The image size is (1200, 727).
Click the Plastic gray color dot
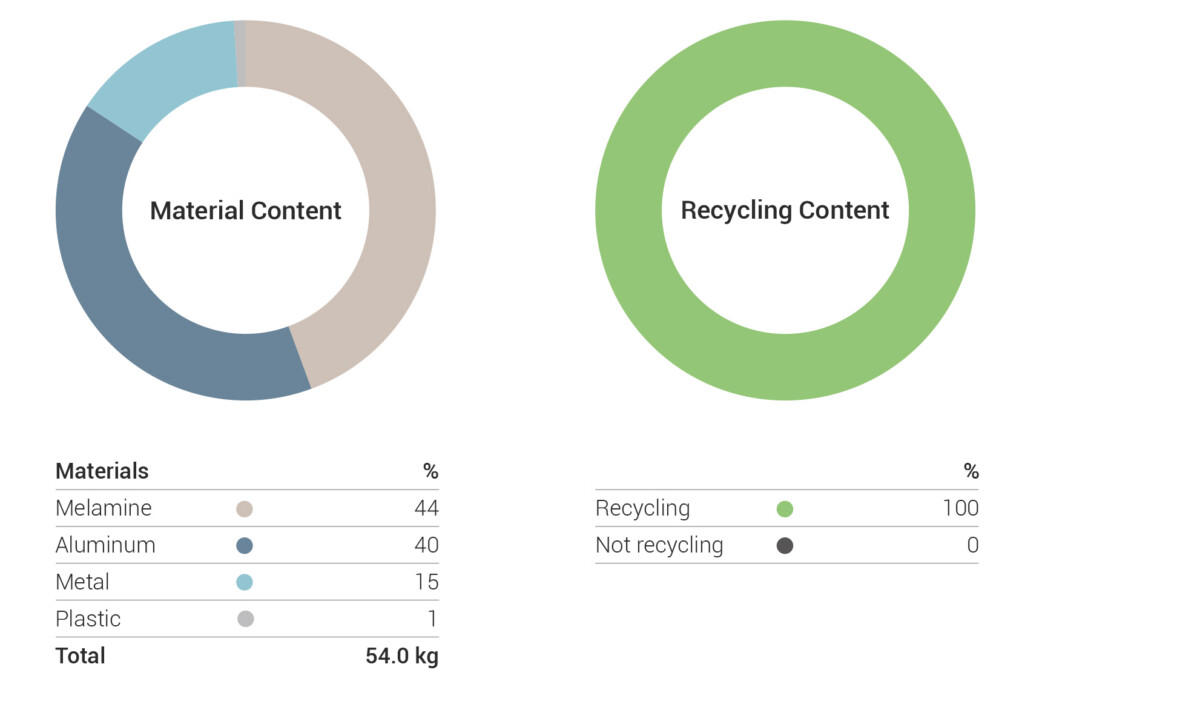click(245, 619)
